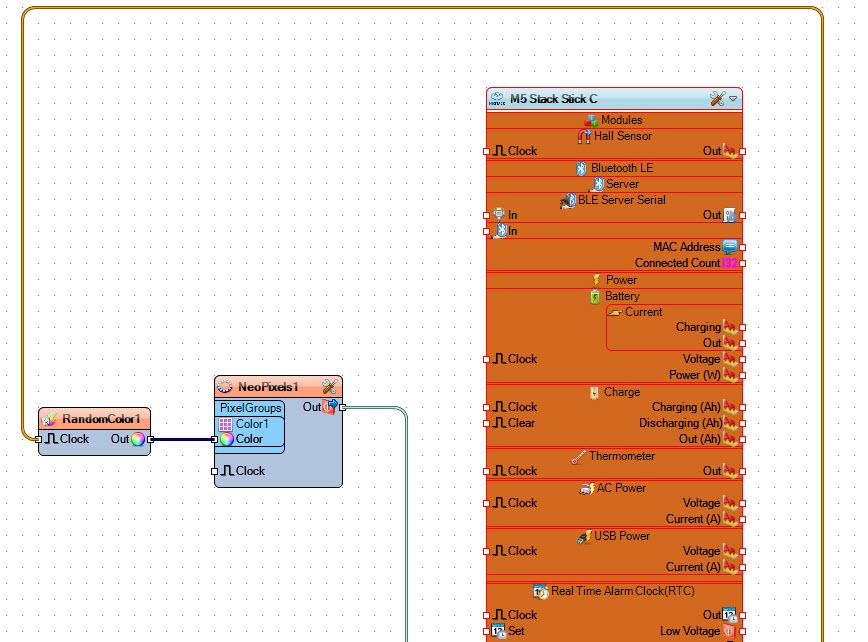Click the RandomColor1 color wheel Out pin icon

[x=138, y=439]
